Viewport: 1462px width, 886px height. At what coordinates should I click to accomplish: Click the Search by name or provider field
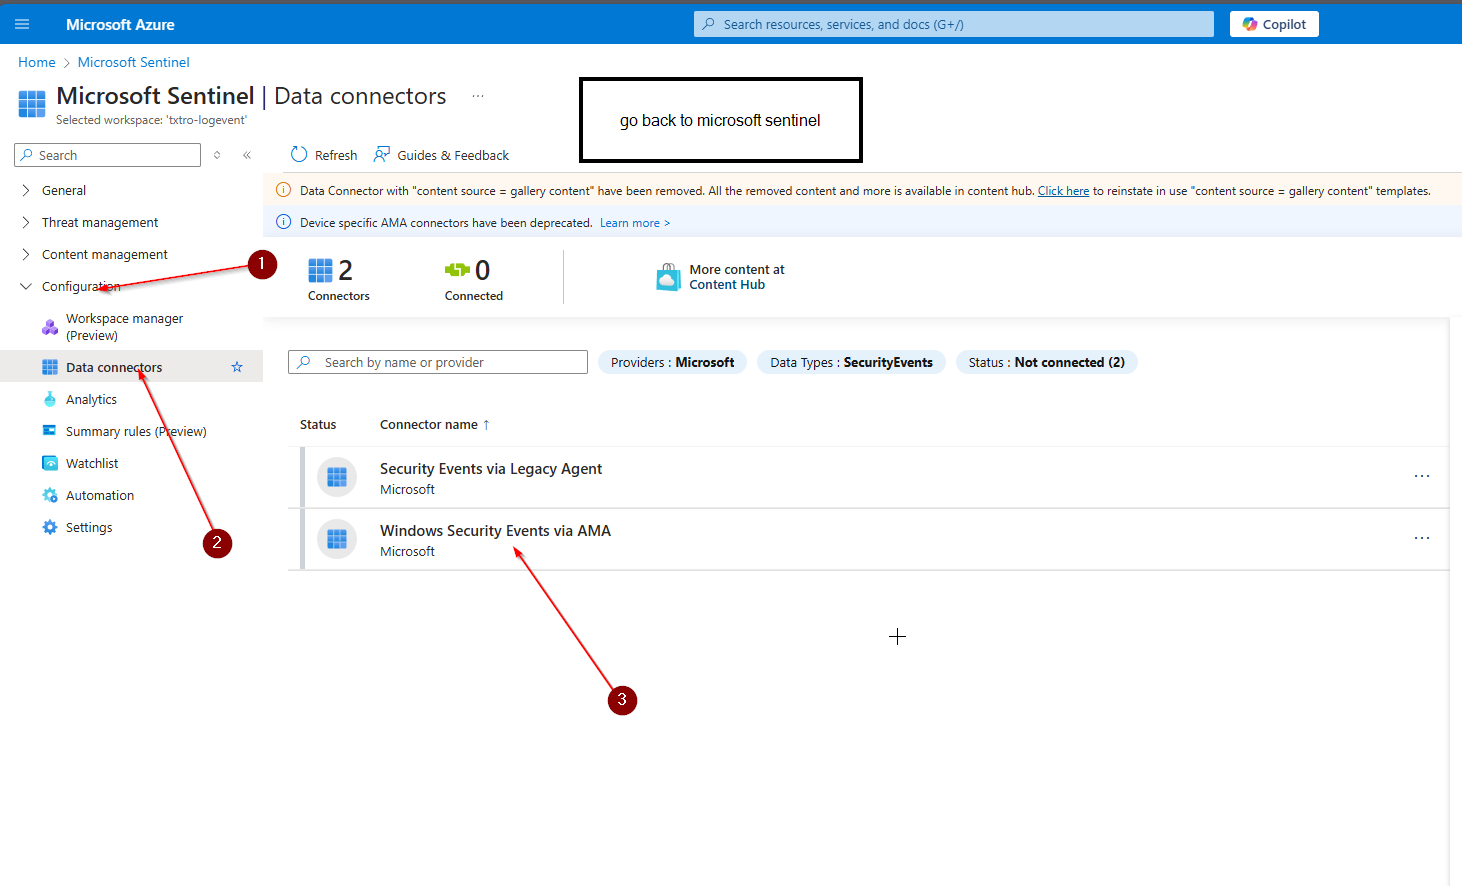450,362
